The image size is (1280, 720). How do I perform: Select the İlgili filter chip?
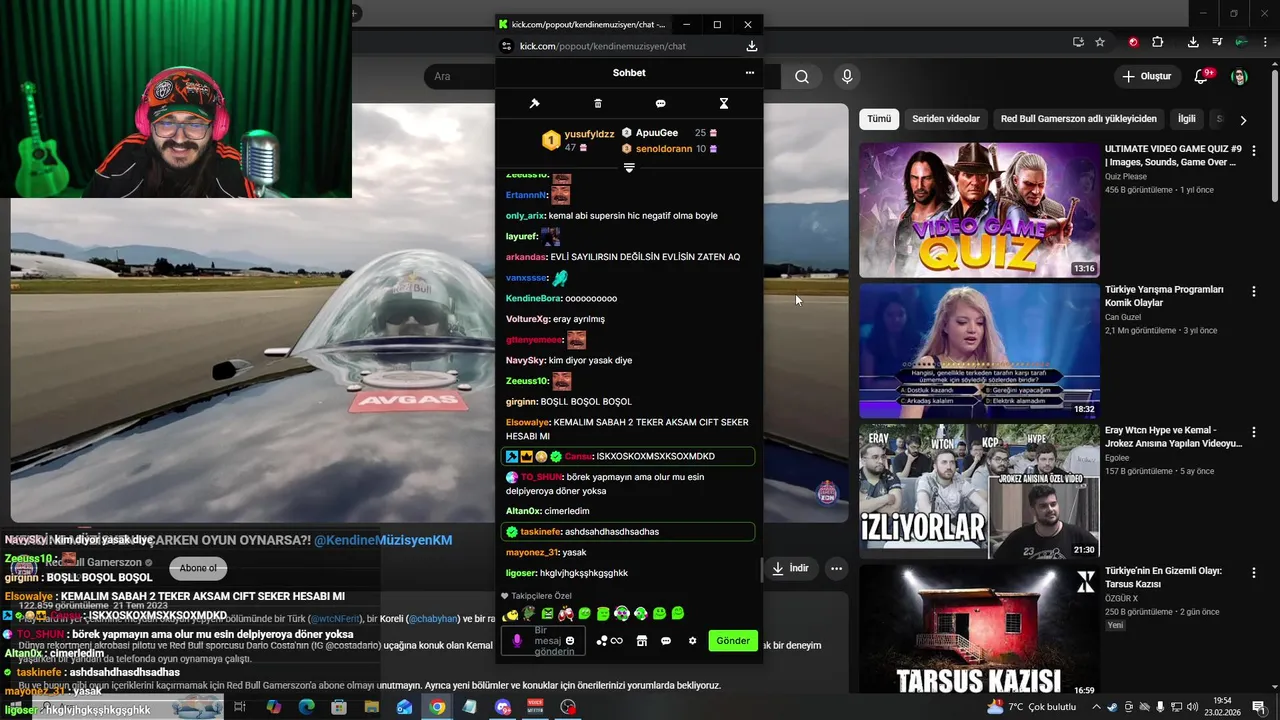[x=1187, y=119]
